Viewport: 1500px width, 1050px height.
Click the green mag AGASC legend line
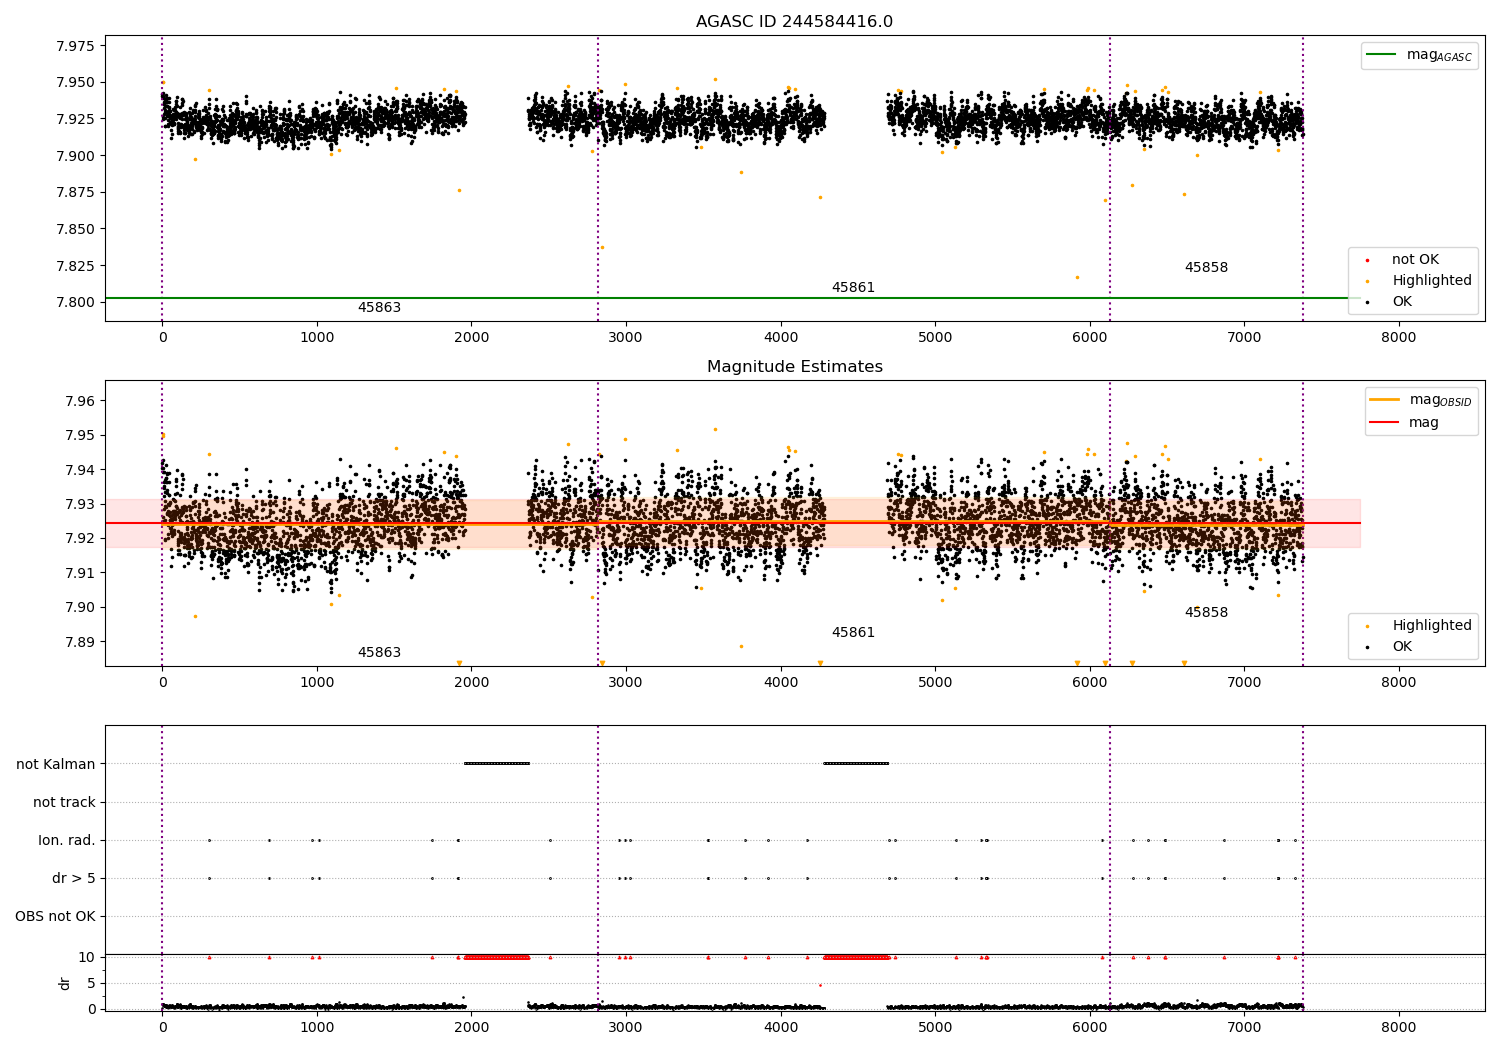coord(1383,55)
